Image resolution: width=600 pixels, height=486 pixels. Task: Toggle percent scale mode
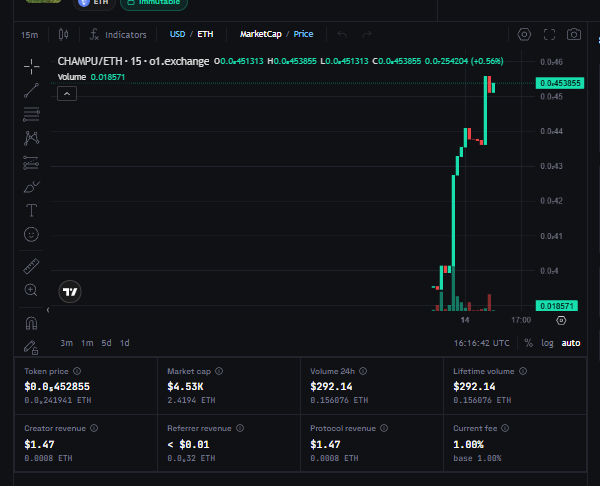pyautogui.click(x=528, y=343)
